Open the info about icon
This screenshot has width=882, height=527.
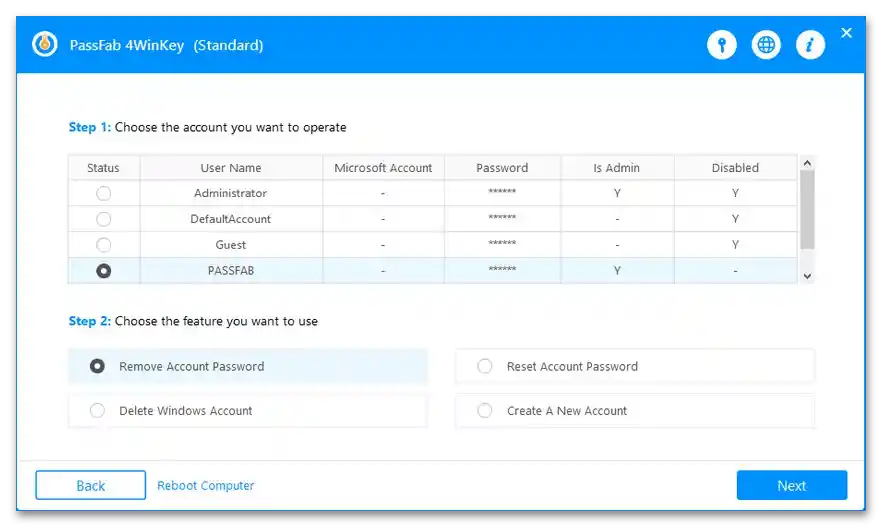pos(811,45)
